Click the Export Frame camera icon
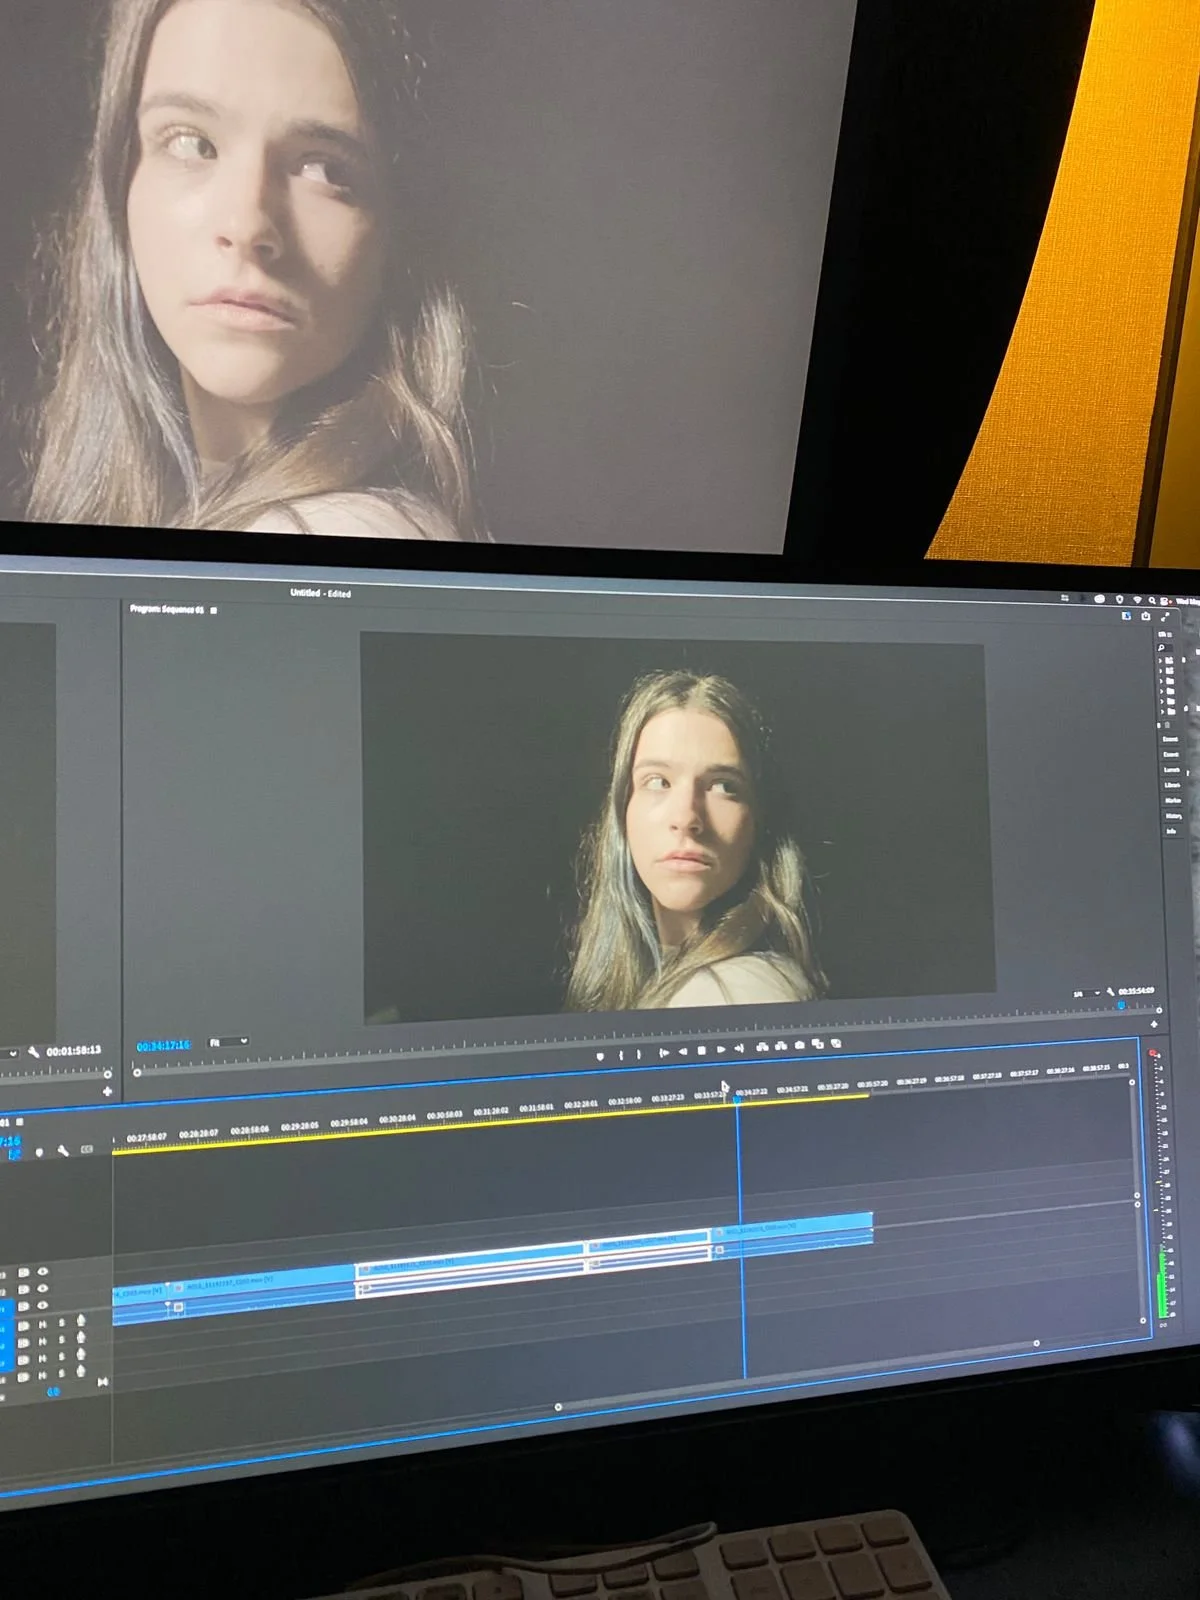The width and height of the screenshot is (1200, 1600). [x=799, y=1045]
